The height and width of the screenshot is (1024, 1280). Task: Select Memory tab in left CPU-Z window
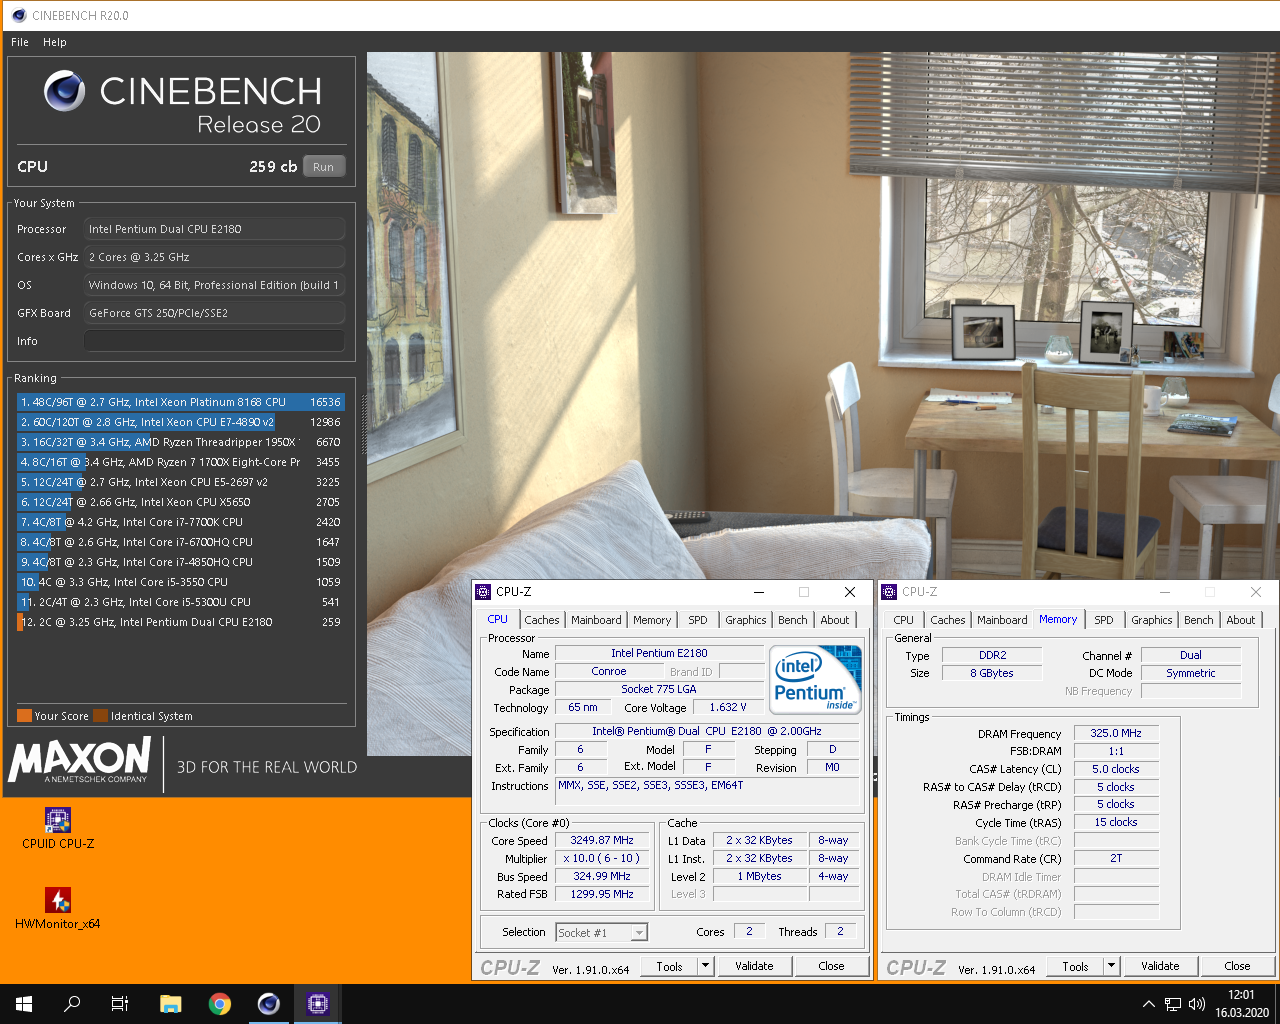(x=652, y=620)
